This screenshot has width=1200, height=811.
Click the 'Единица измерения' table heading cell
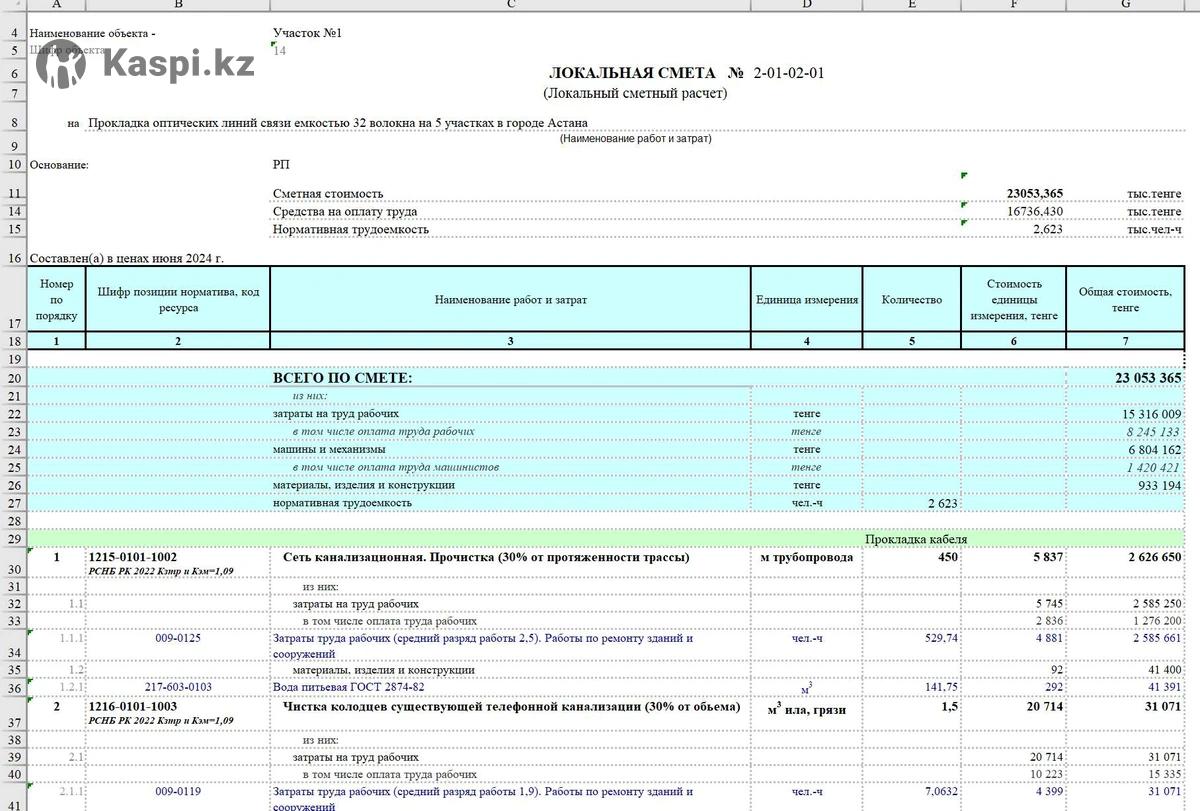[806, 300]
